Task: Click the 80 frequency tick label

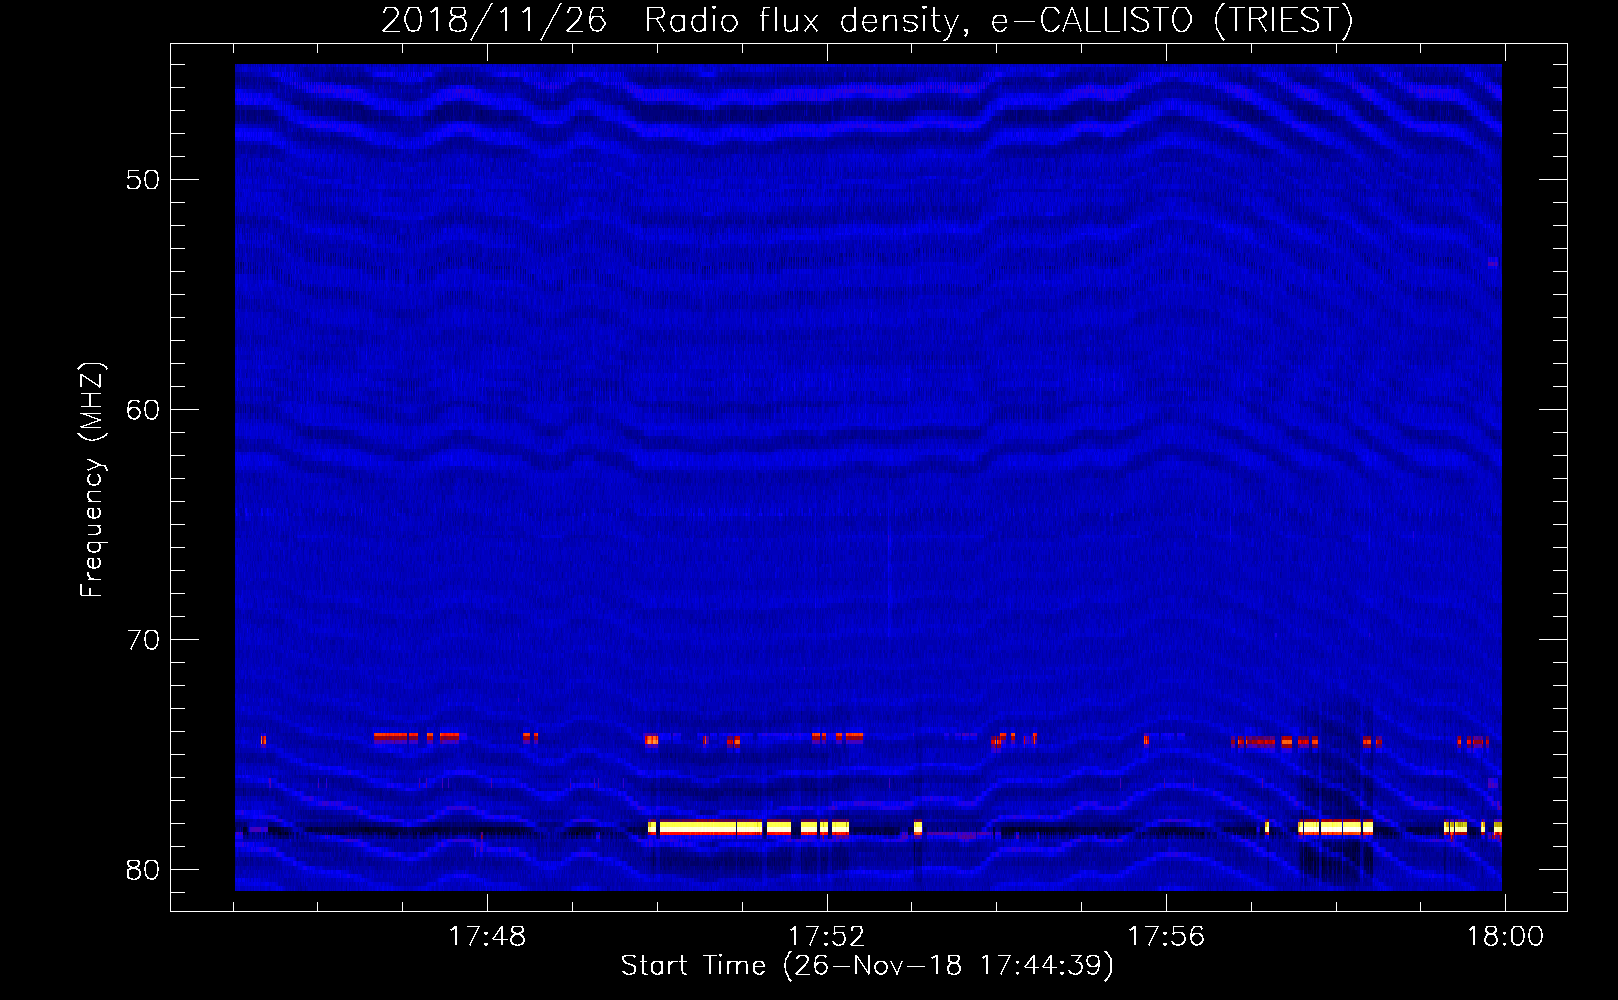Action: pyautogui.click(x=143, y=869)
